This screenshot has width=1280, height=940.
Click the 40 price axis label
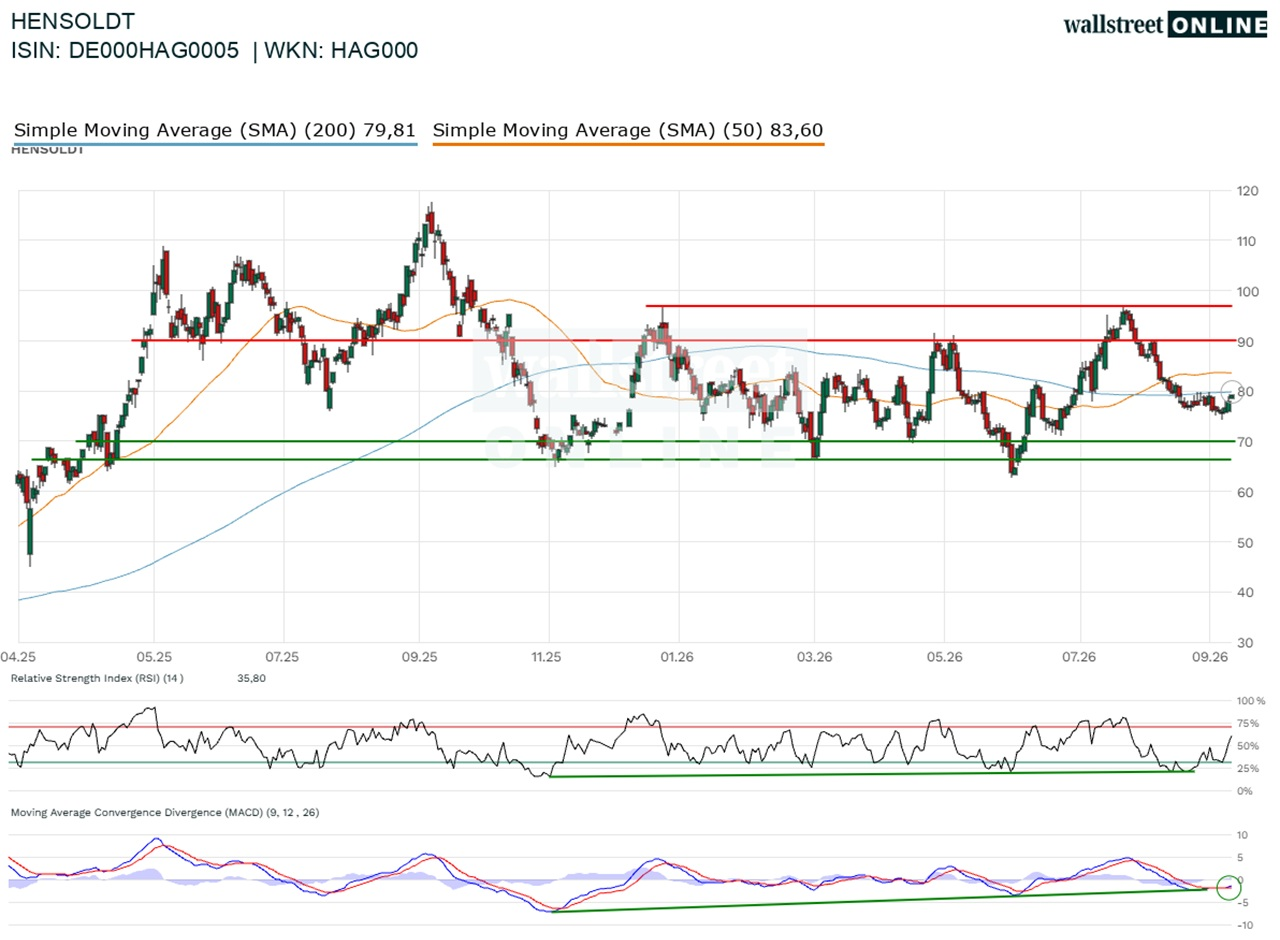[x=1244, y=593]
